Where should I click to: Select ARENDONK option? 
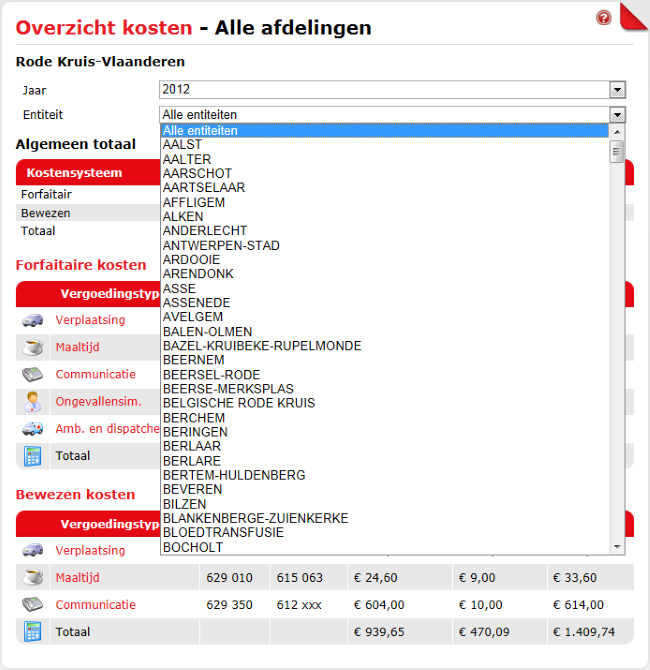[385, 274]
